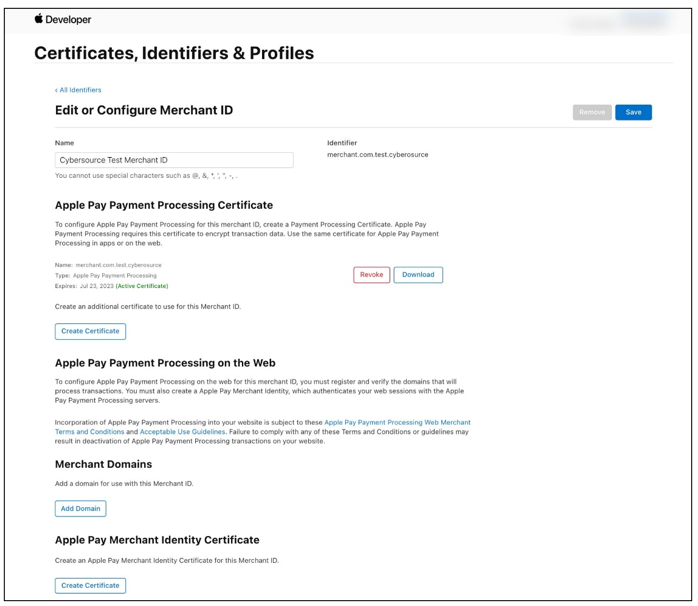Create Certificate under Merchant Identity Certificate
The width and height of the screenshot is (698, 606).
(90, 585)
